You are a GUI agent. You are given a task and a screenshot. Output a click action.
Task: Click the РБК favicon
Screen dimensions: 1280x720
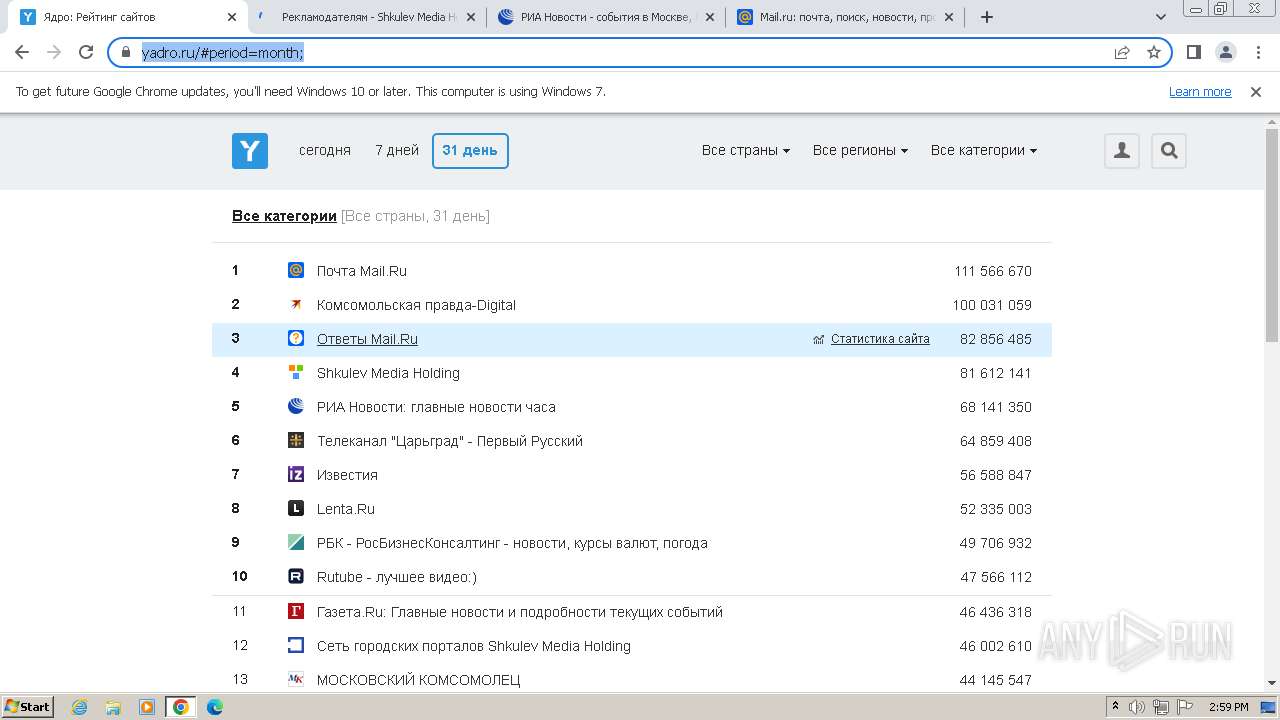coord(296,542)
